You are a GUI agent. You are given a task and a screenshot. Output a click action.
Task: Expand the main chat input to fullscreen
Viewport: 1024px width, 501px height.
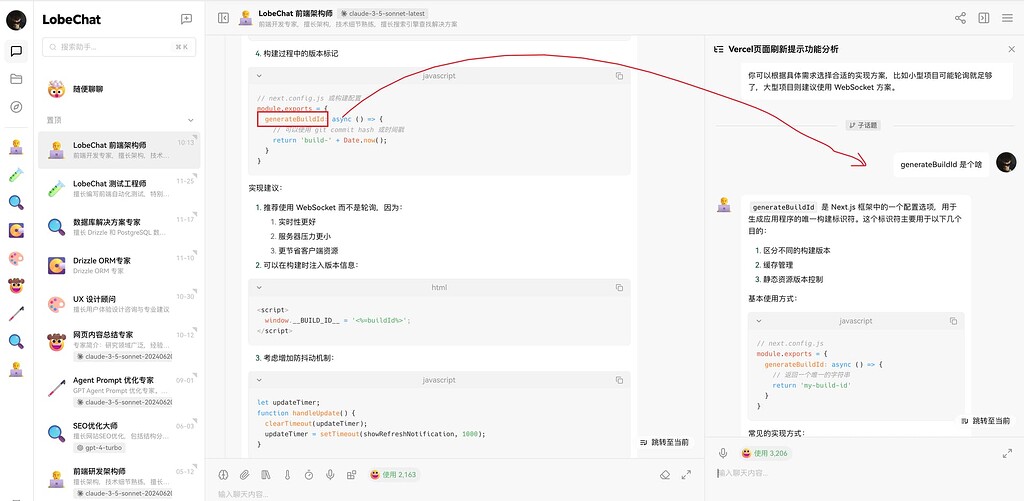[686, 475]
